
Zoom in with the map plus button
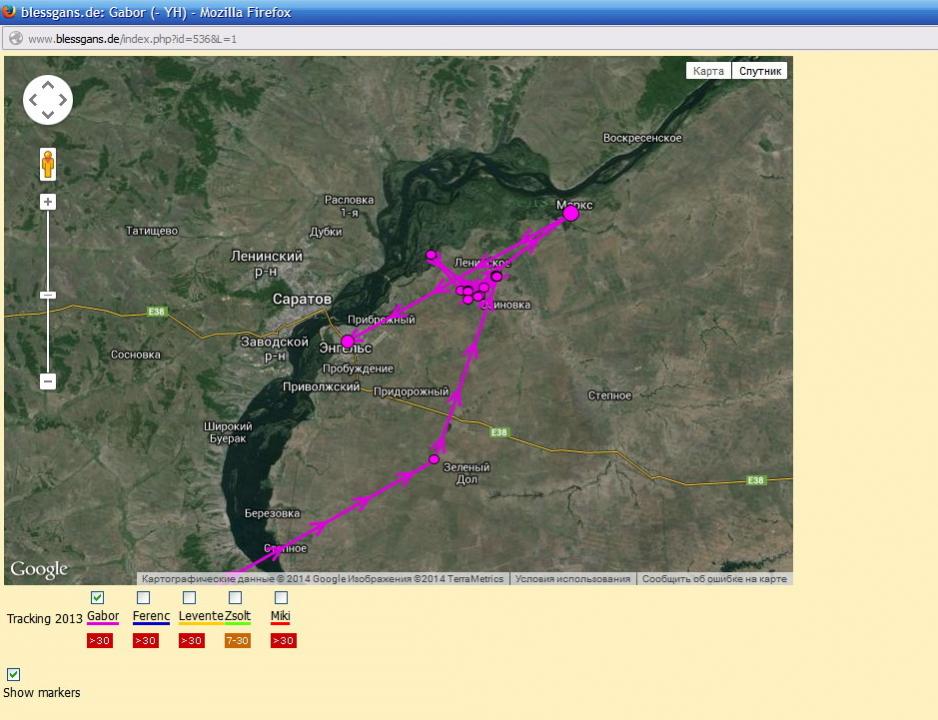[x=48, y=202]
